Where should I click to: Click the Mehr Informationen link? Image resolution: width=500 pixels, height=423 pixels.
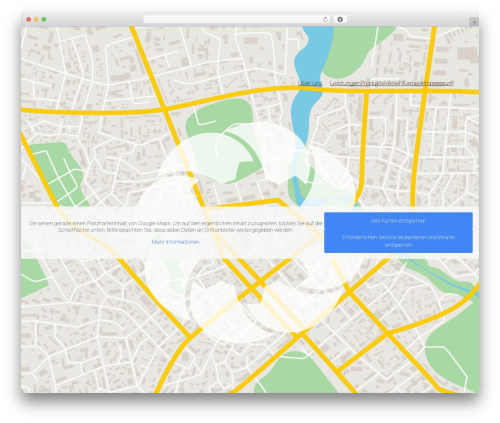coord(176,242)
